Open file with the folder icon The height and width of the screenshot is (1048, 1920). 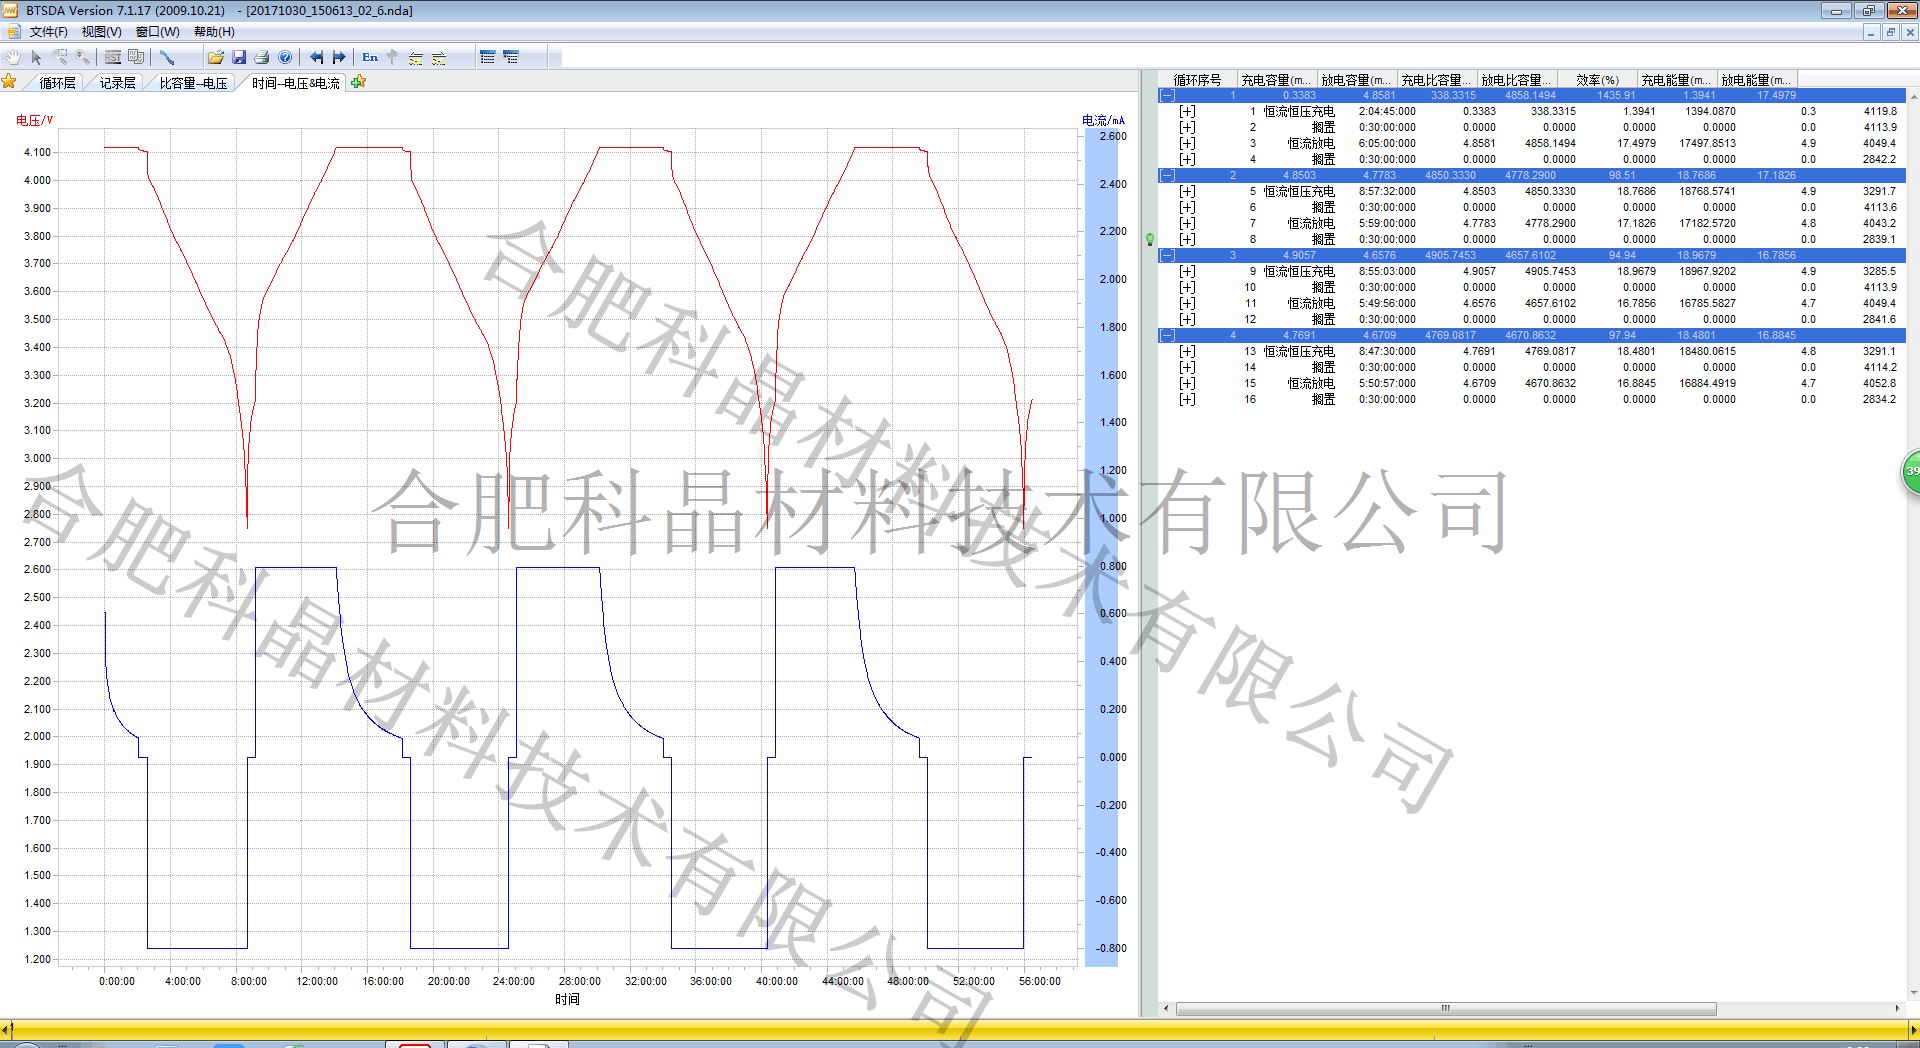tap(215, 58)
